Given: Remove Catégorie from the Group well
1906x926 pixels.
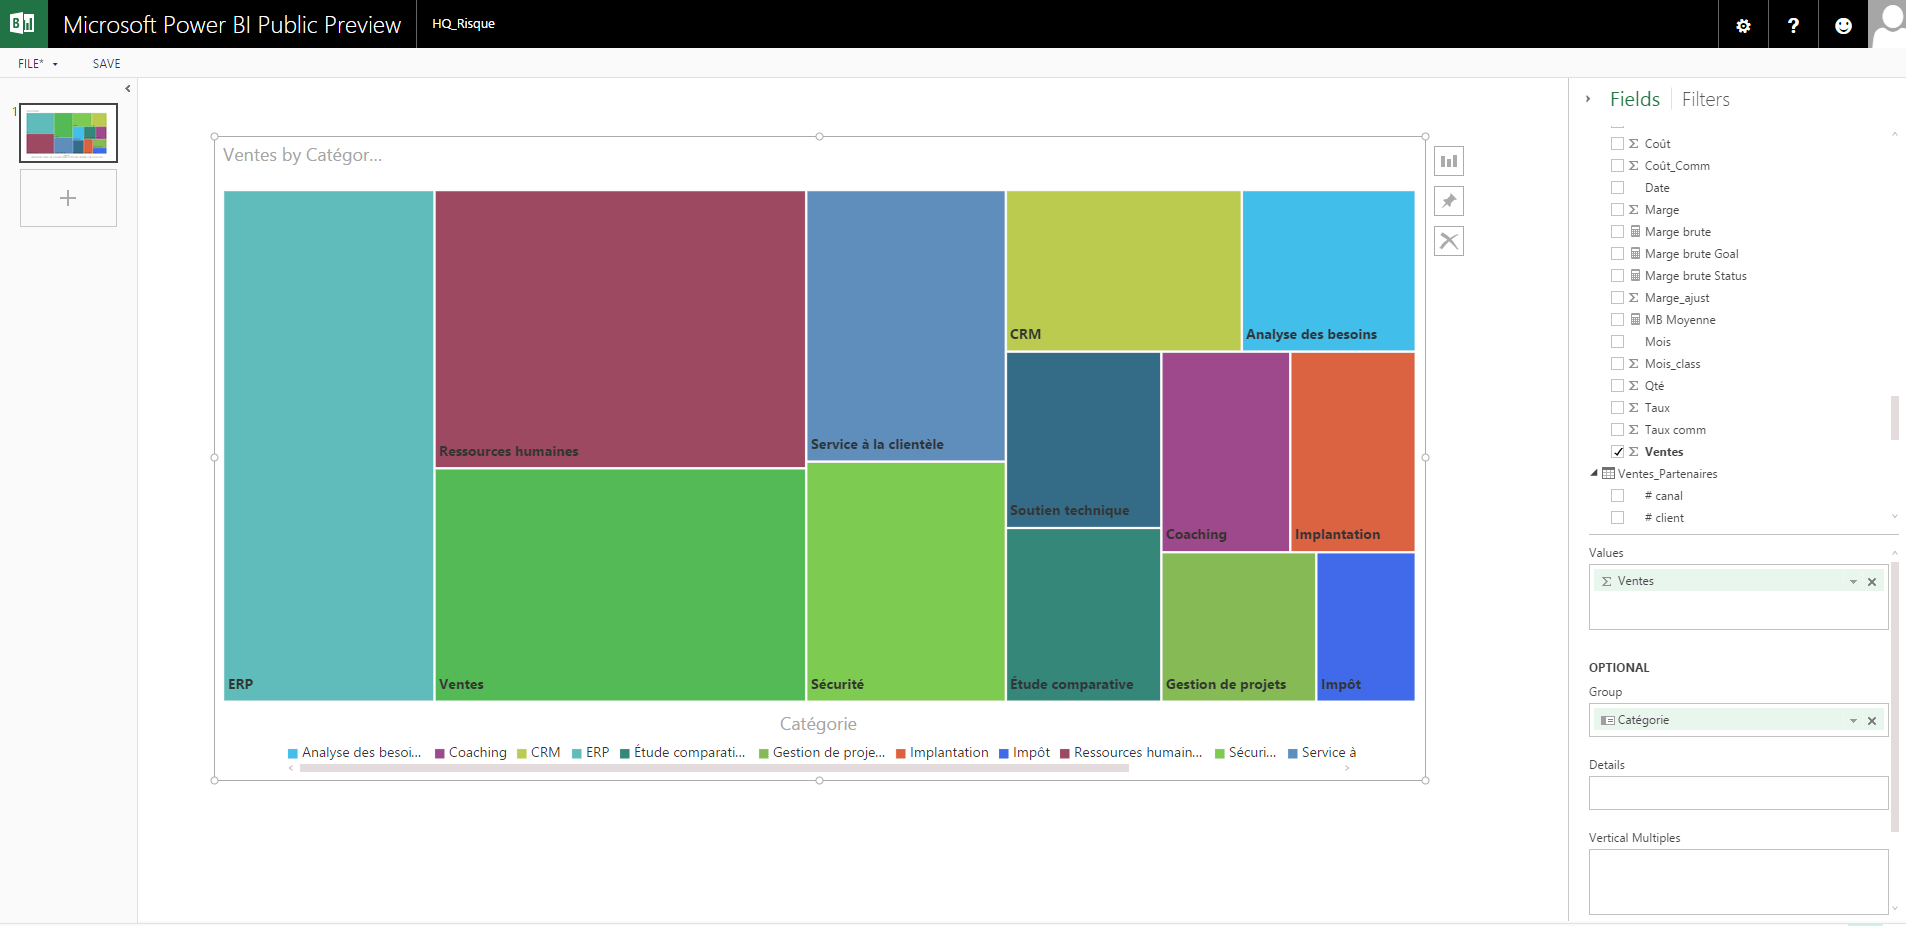Looking at the screenshot, I should click(1872, 721).
